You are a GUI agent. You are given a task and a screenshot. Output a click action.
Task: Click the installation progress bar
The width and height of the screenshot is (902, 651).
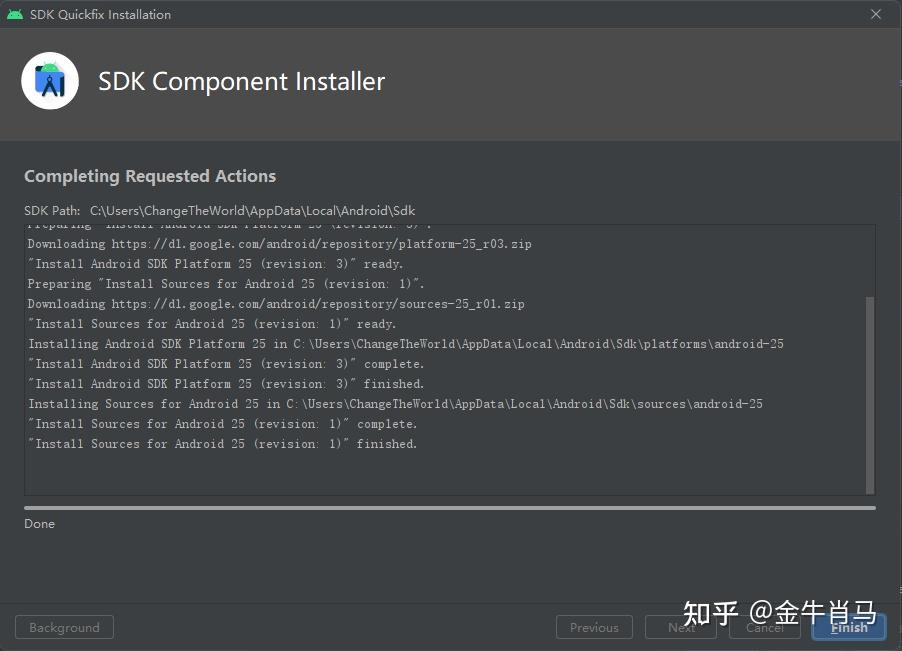coord(450,508)
